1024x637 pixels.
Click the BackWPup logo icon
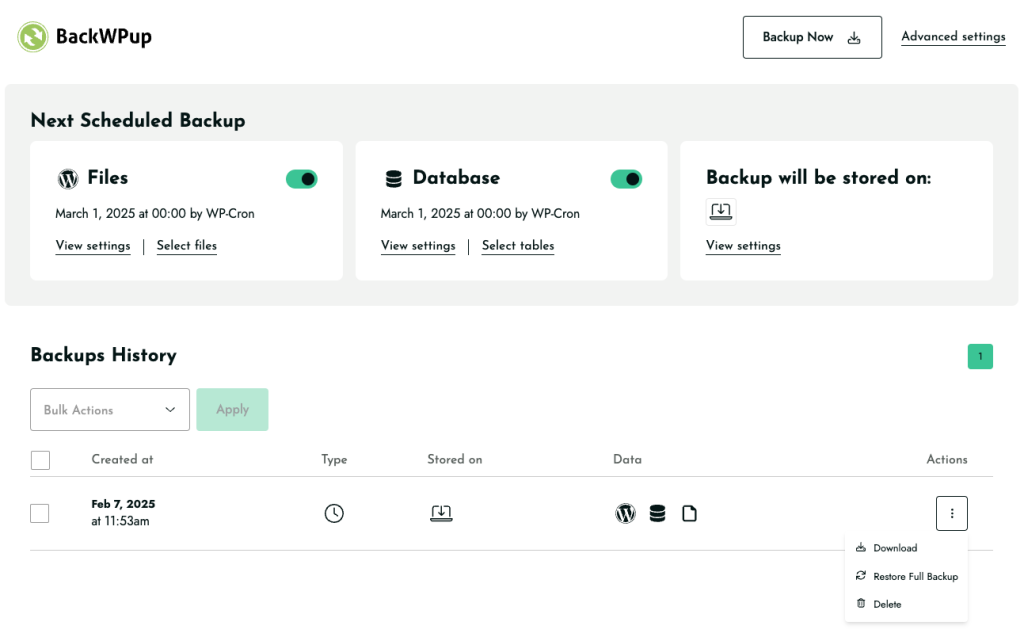pos(31,36)
